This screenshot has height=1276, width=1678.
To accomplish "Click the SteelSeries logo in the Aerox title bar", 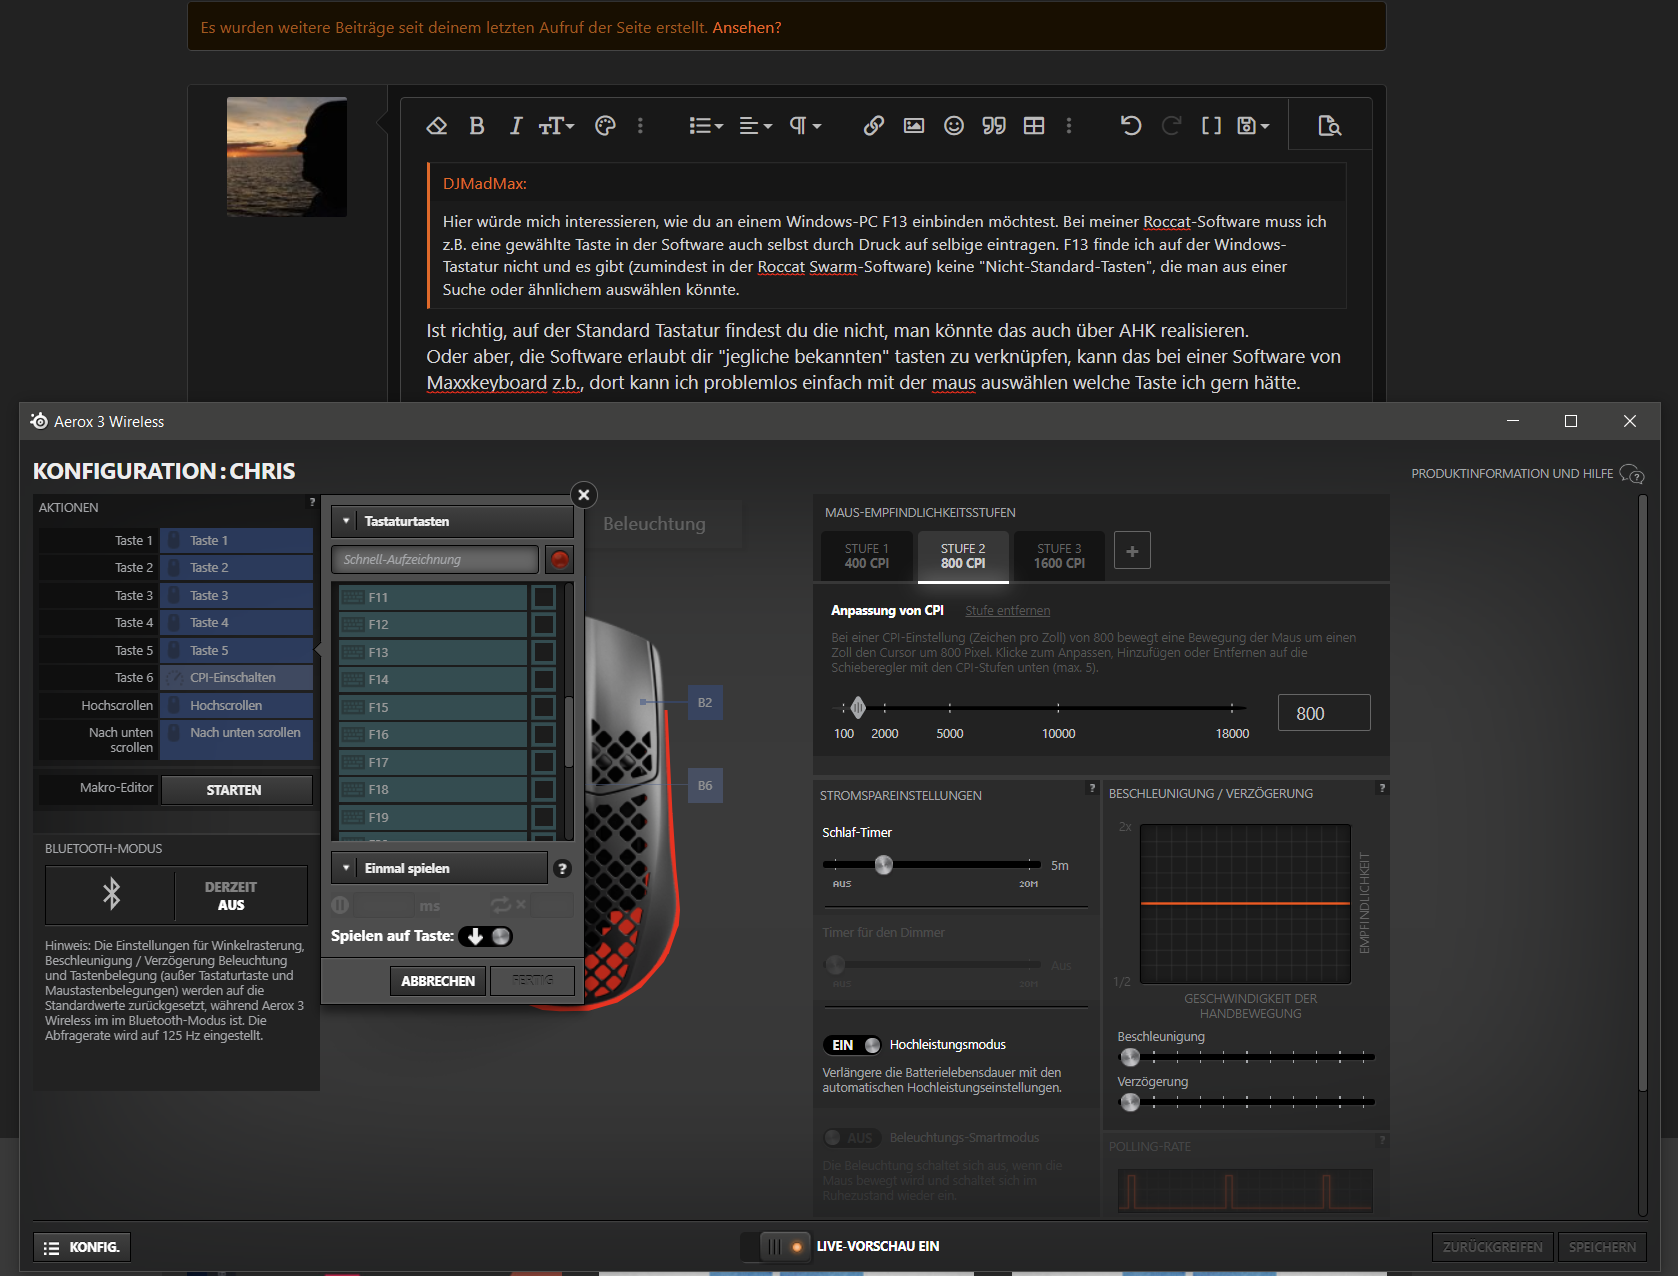I will point(39,421).
